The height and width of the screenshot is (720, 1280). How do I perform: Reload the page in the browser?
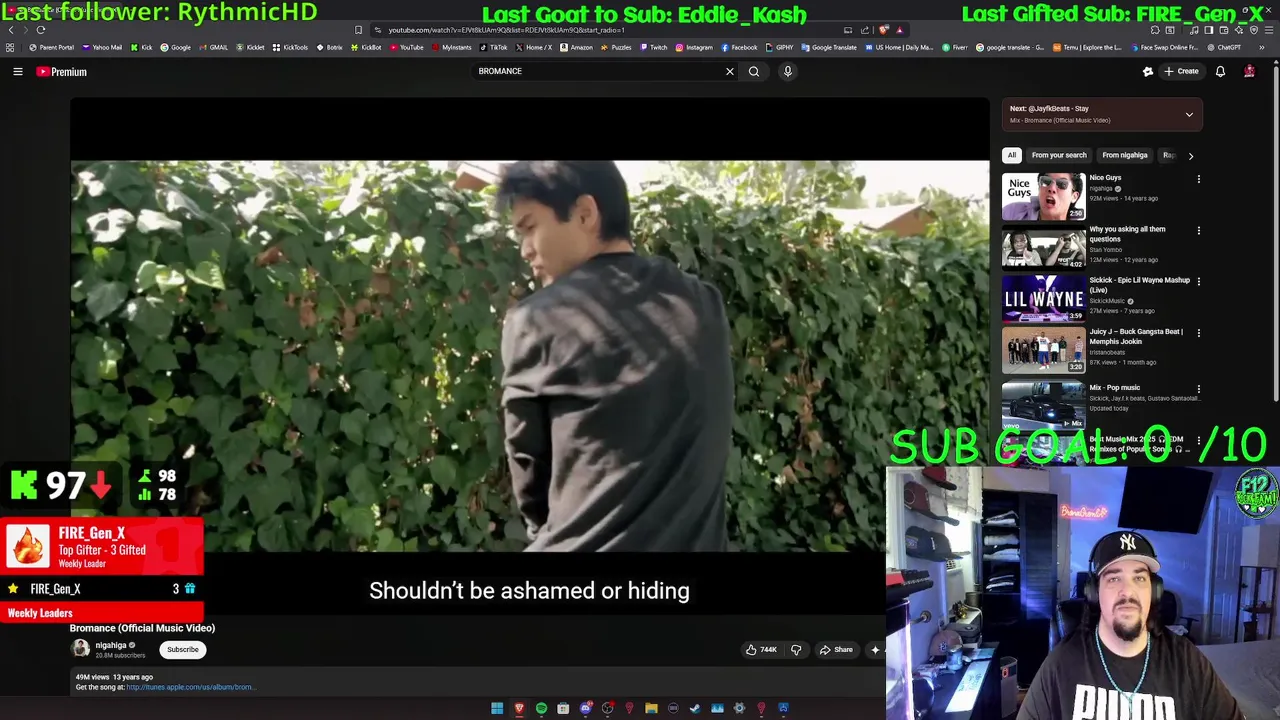(41, 30)
